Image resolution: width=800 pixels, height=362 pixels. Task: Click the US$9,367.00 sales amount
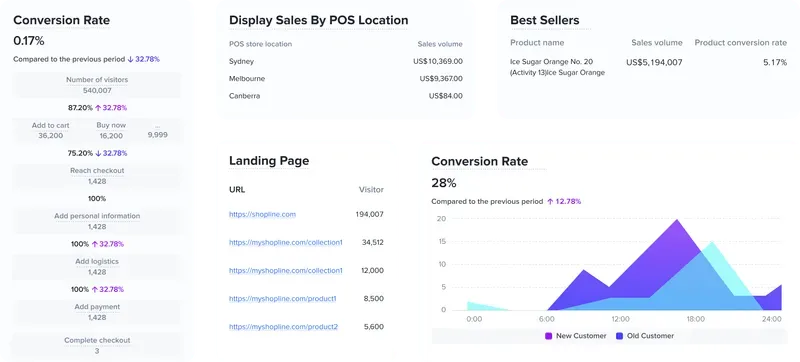click(441, 79)
